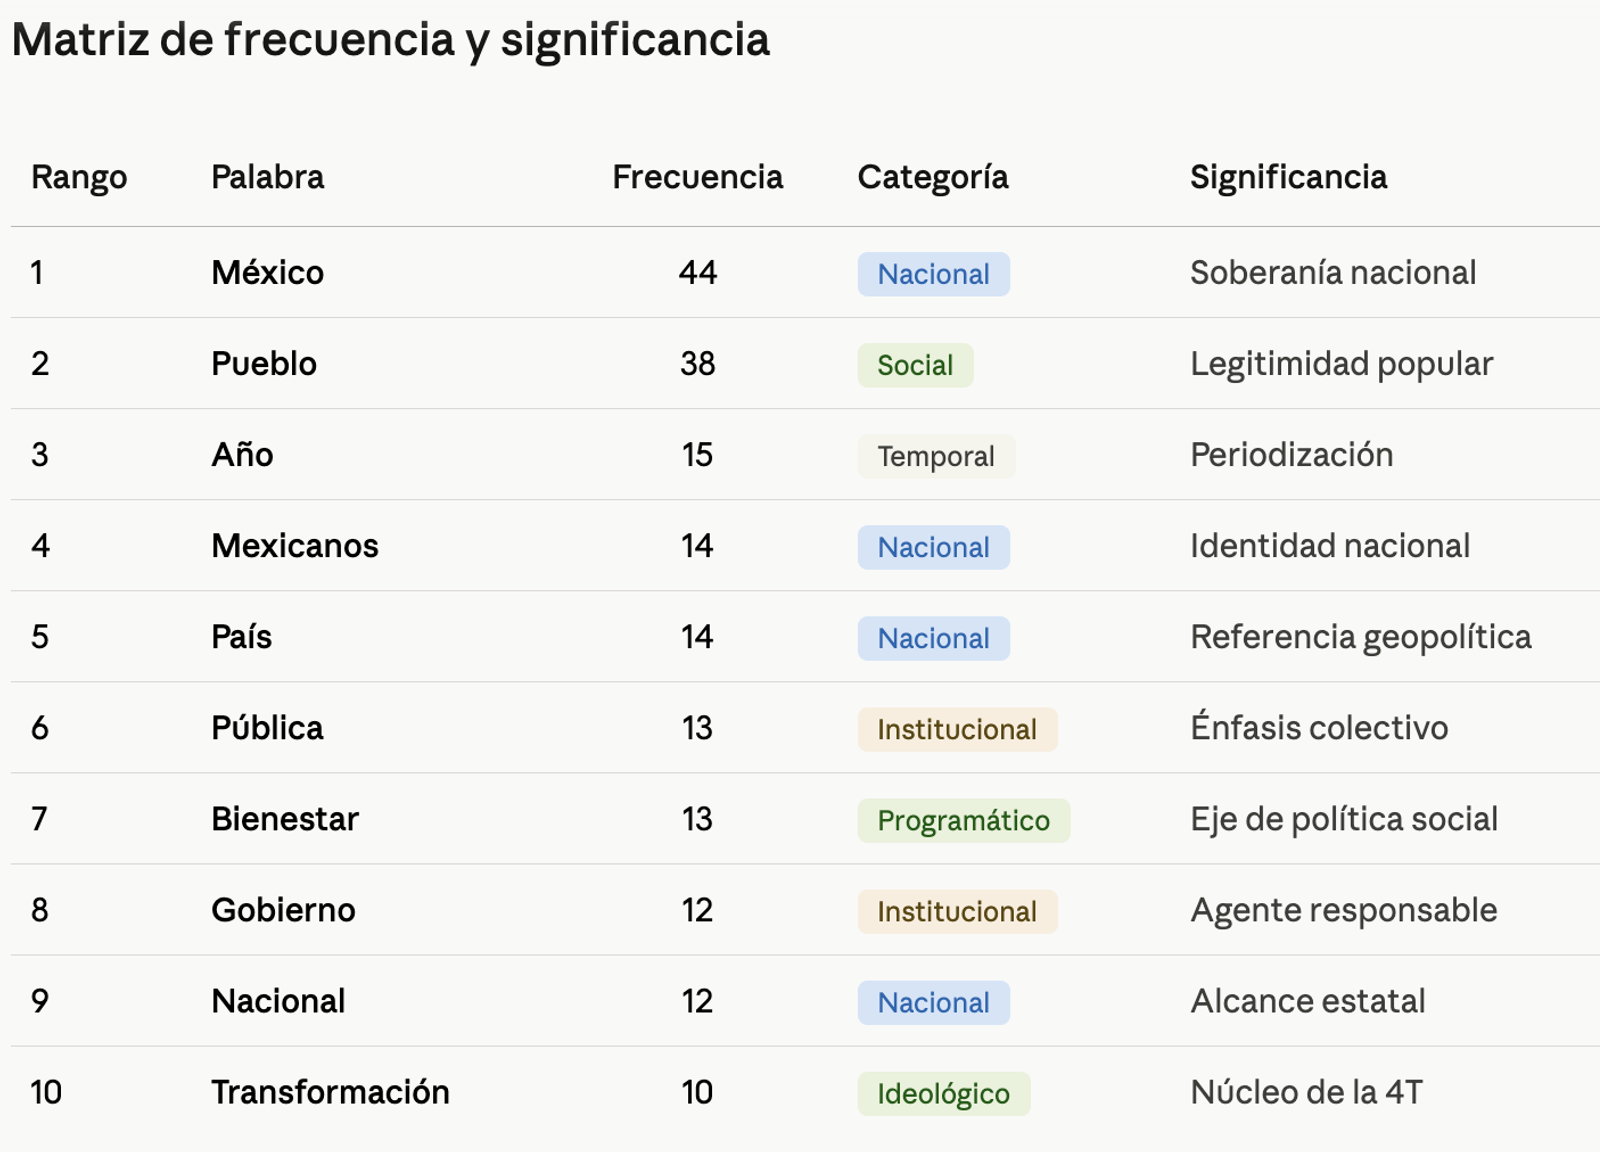
Task: Click the Programático category tag
Action: coord(963,820)
